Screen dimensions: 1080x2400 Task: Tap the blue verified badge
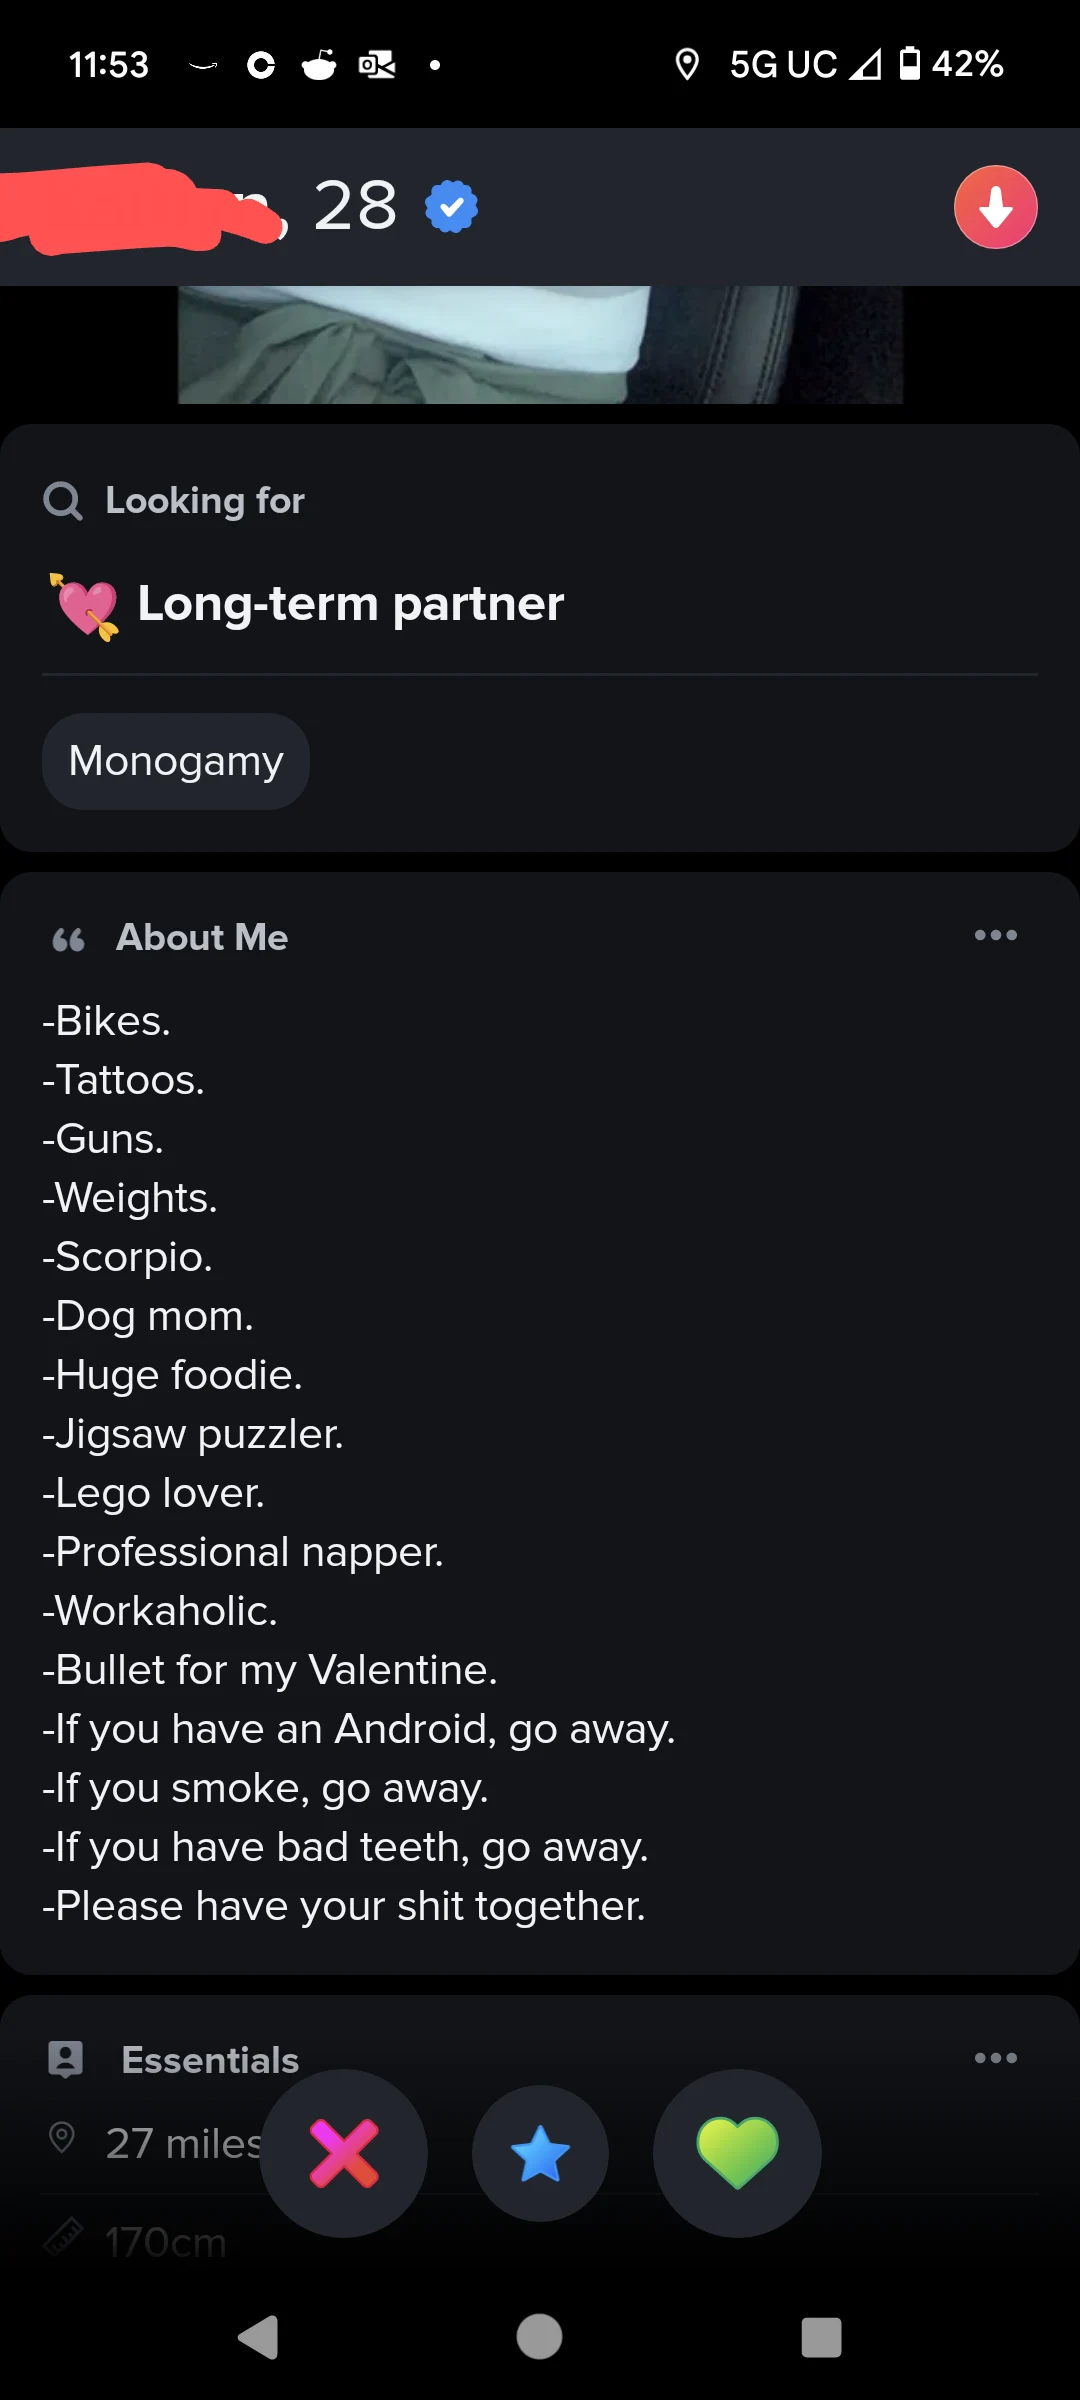(x=451, y=207)
